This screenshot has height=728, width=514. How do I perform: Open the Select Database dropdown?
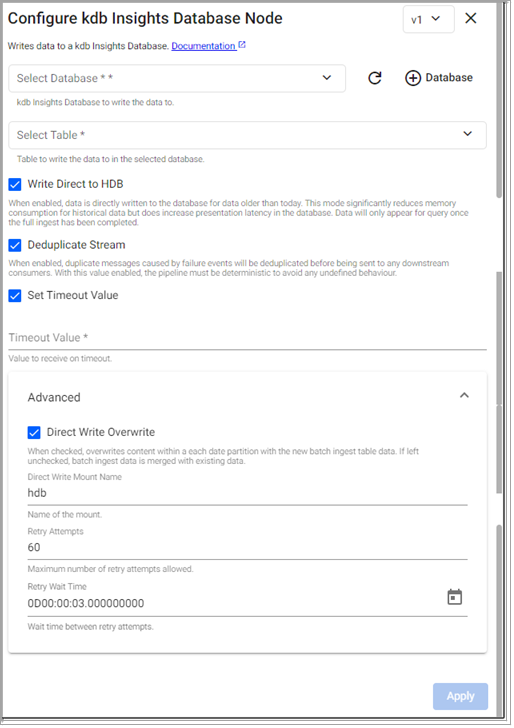click(177, 78)
